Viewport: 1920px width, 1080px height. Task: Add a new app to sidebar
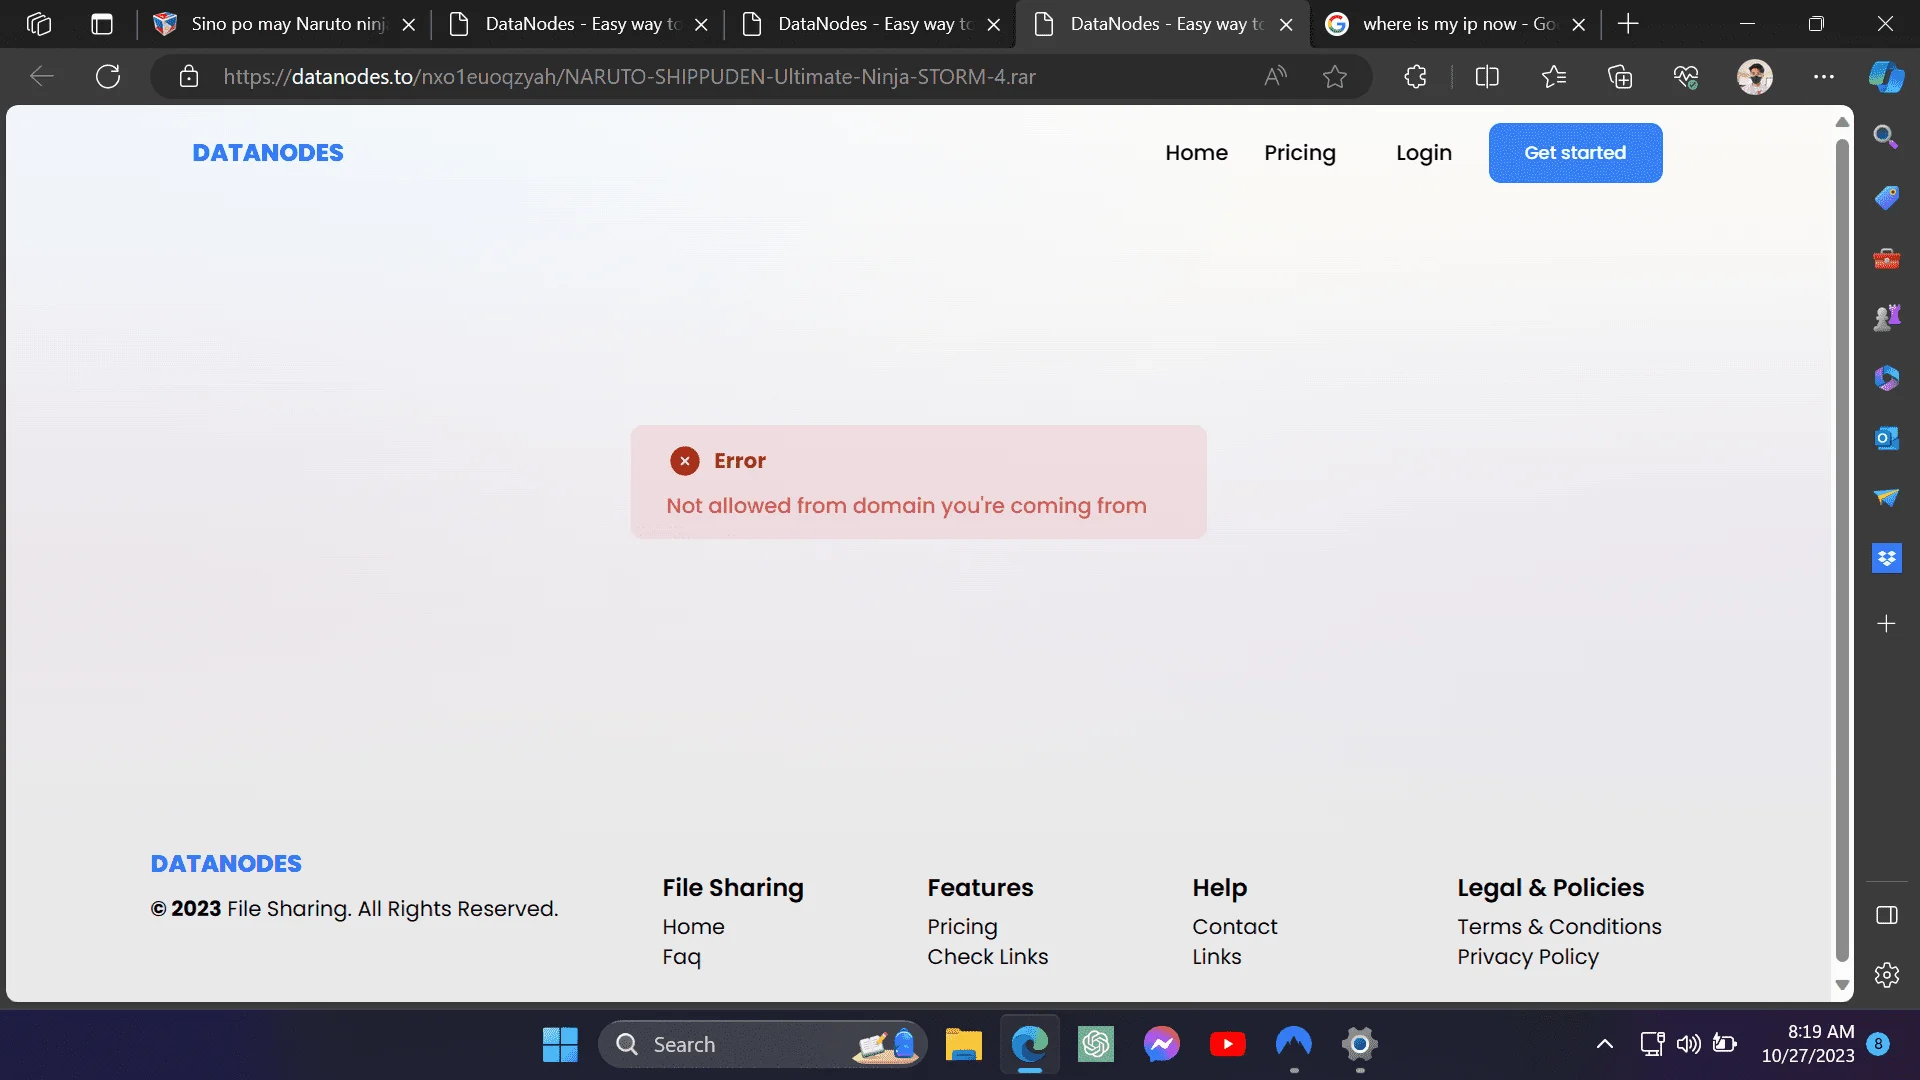tap(1886, 624)
